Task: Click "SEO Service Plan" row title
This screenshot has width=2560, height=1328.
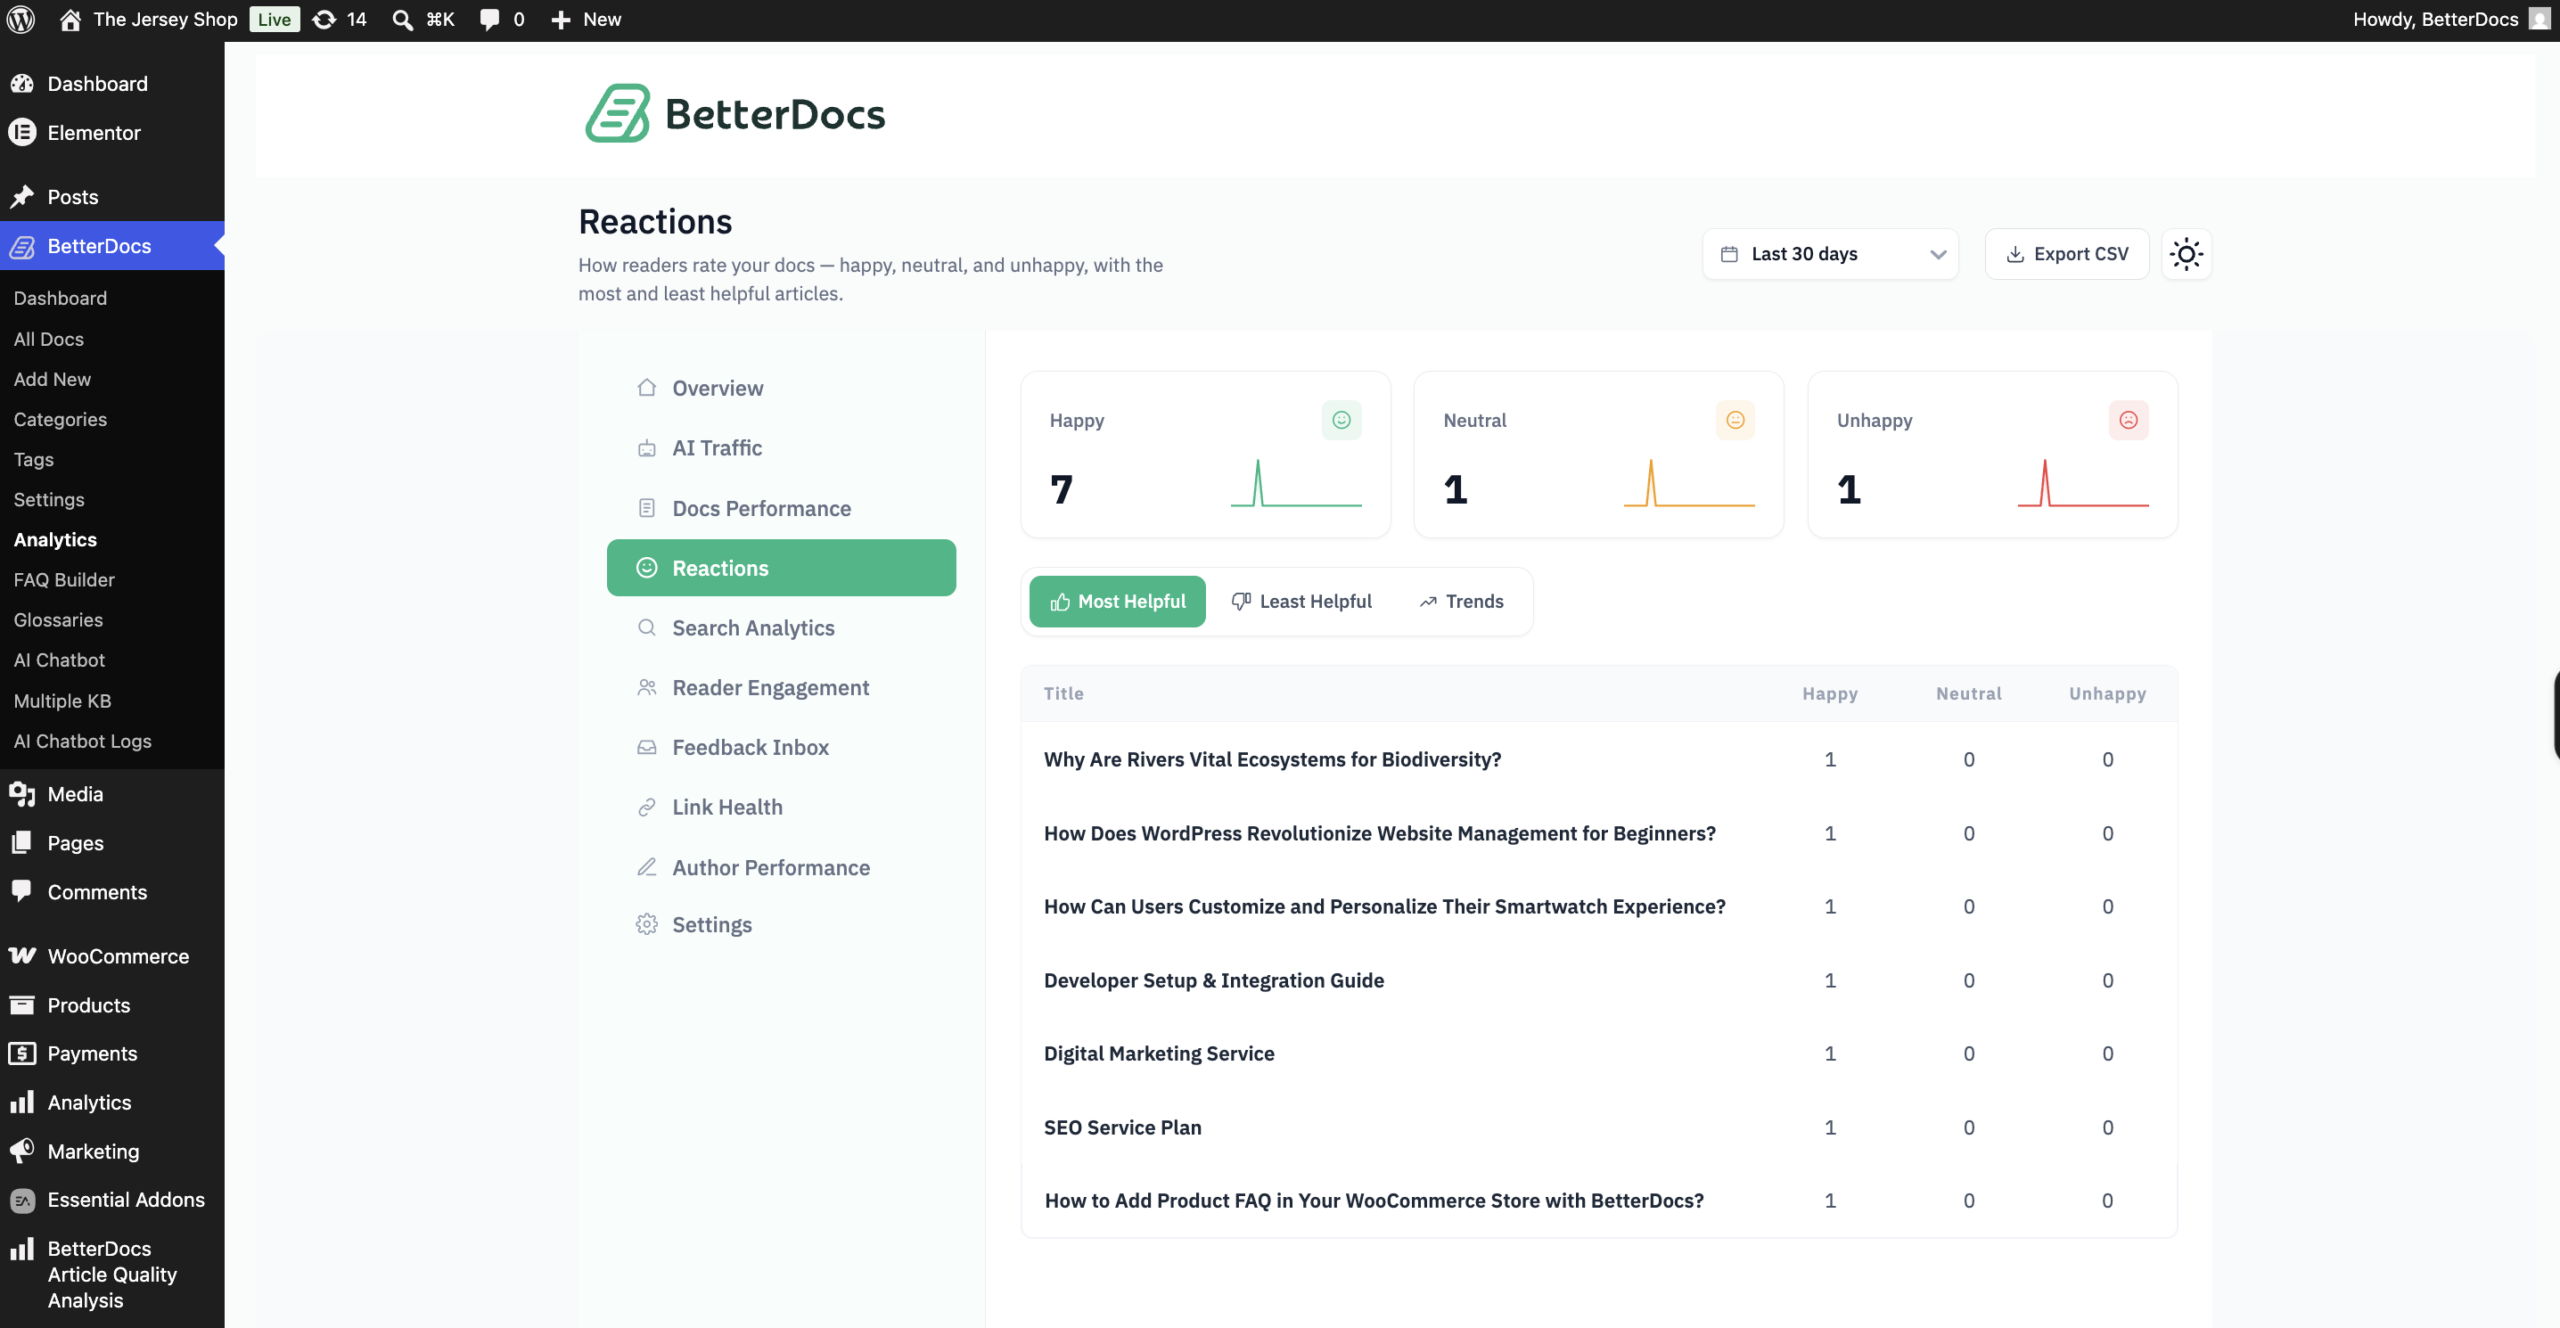Action: coord(1123,1127)
